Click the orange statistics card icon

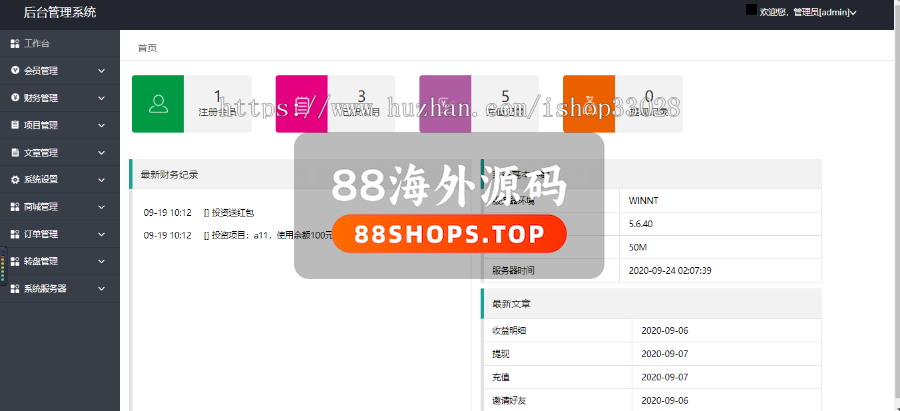589,104
